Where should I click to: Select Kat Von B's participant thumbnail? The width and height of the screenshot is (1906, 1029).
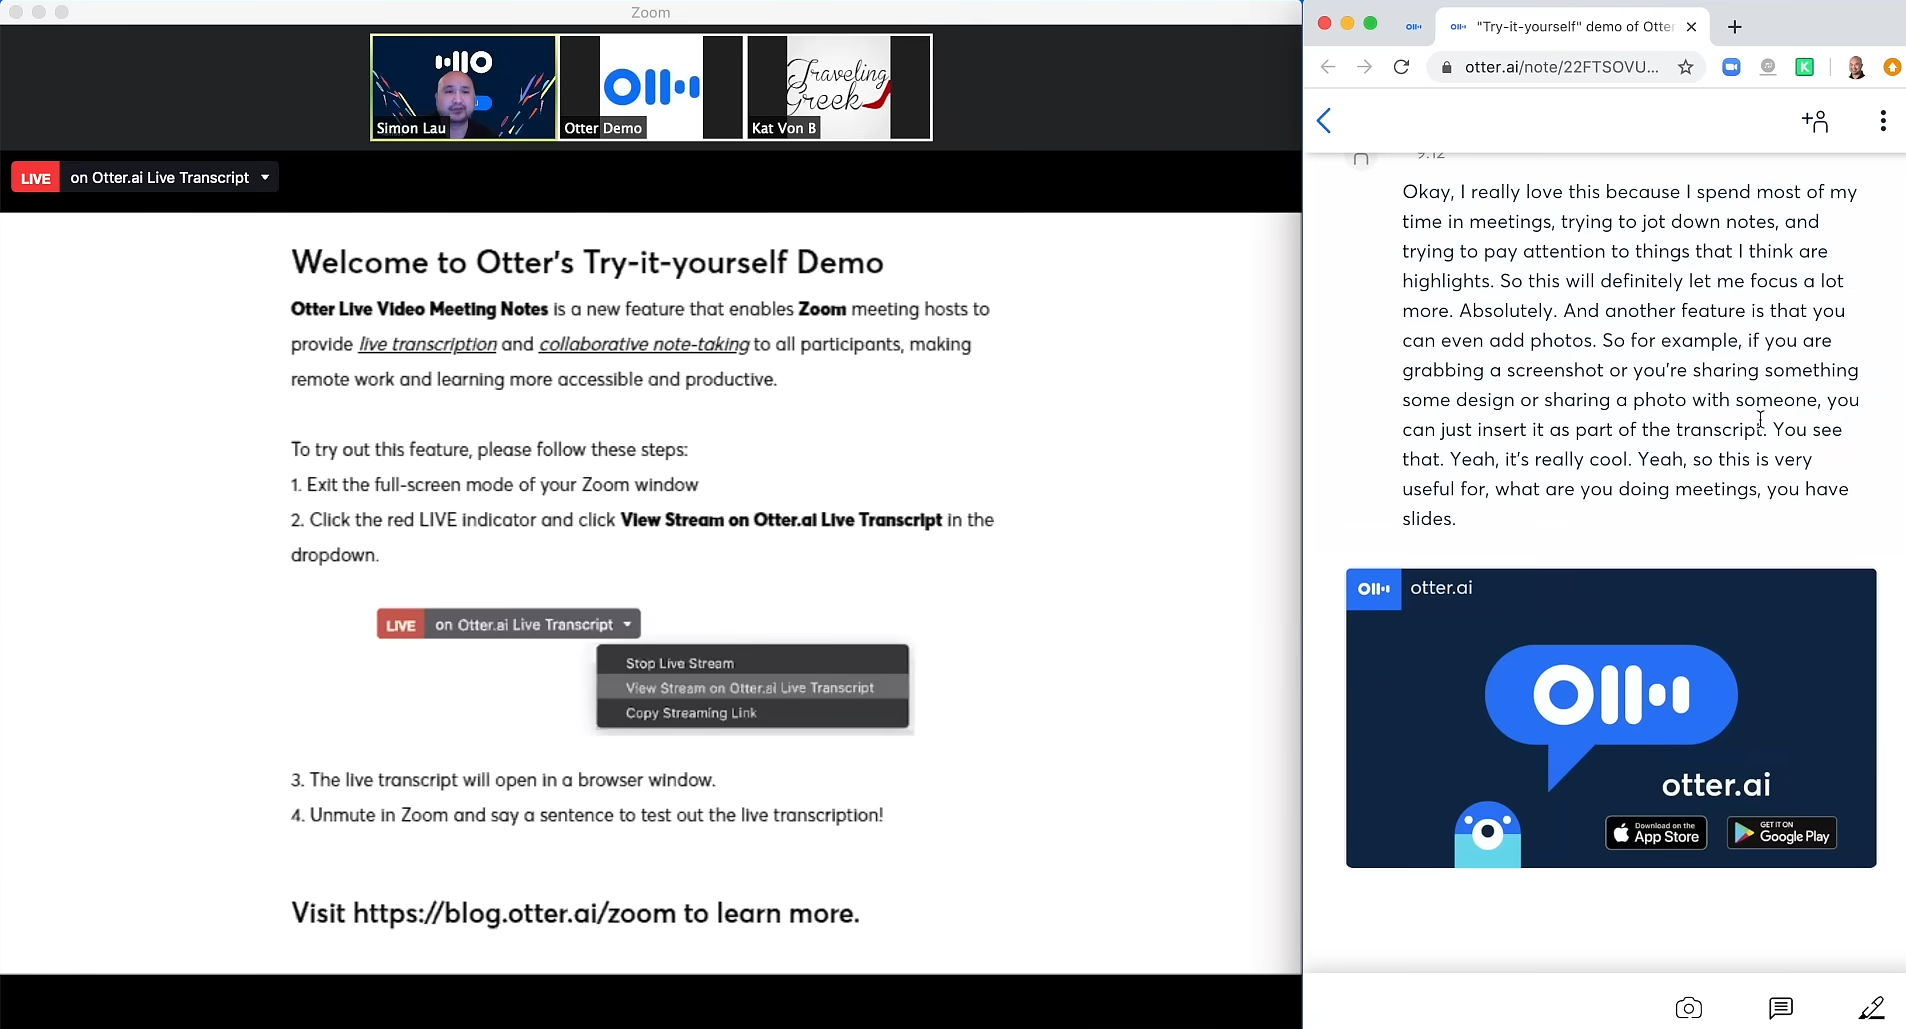point(839,88)
